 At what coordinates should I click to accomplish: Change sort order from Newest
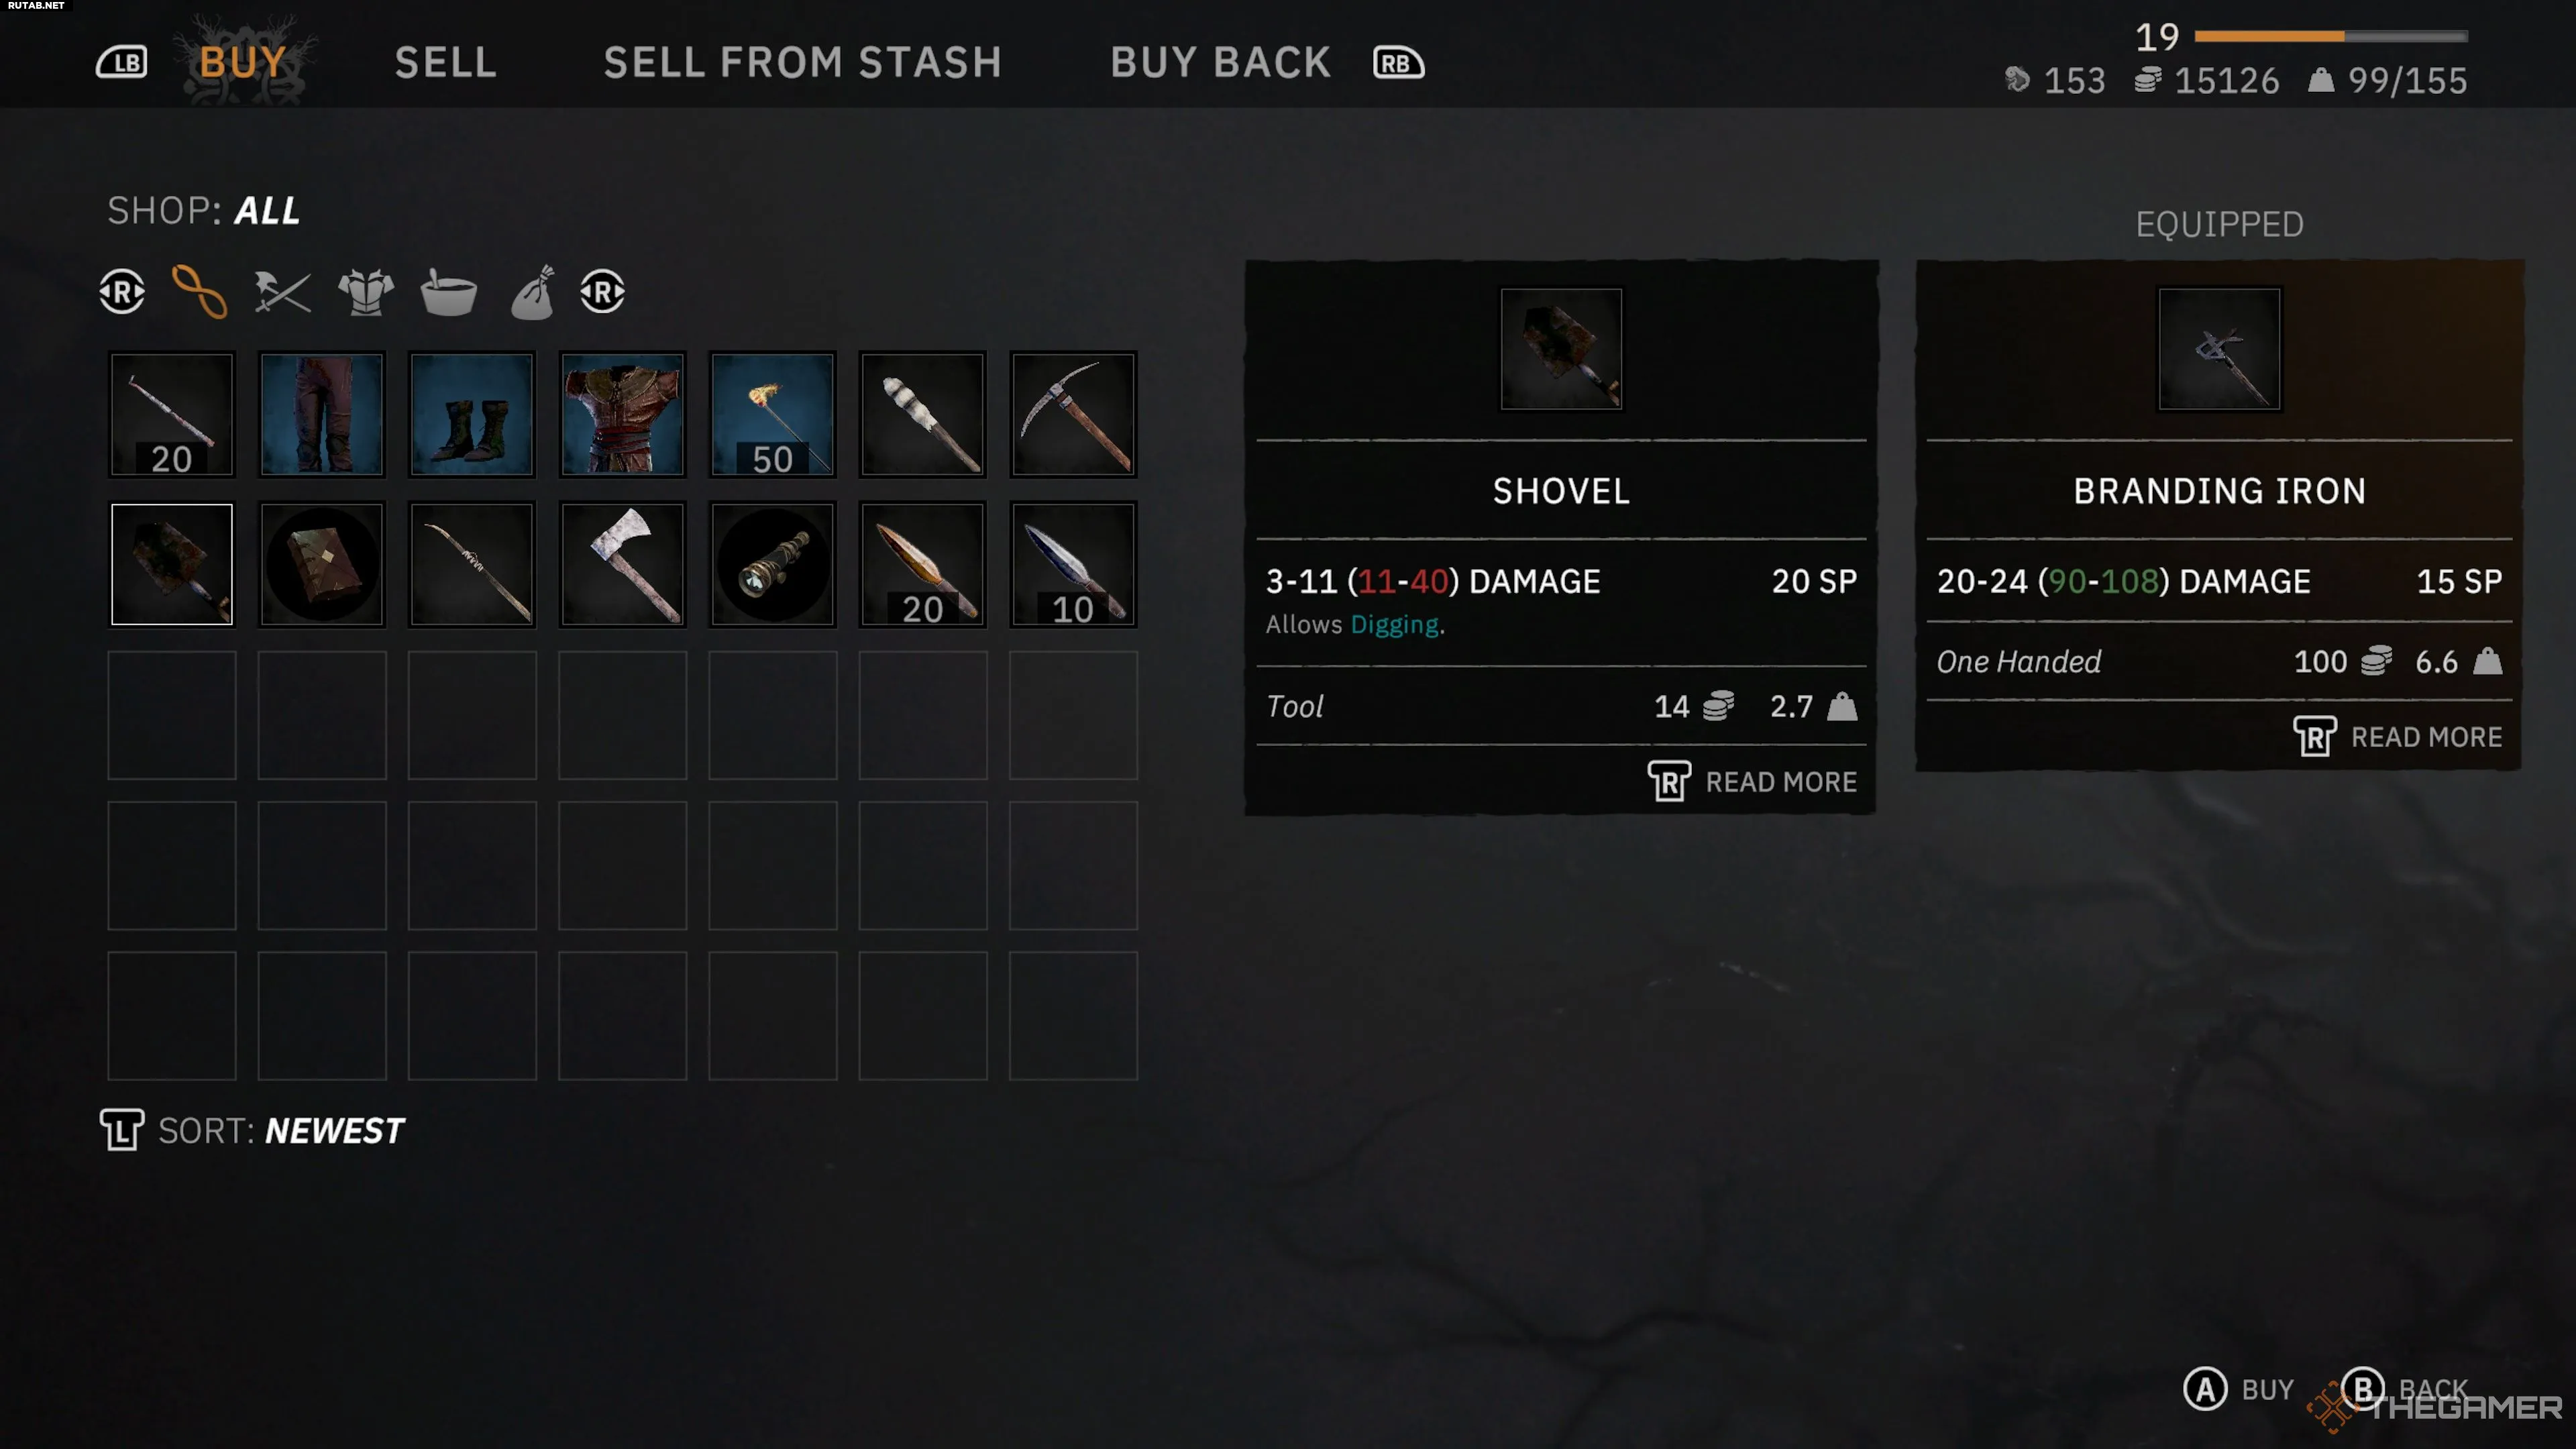[x=252, y=1131]
